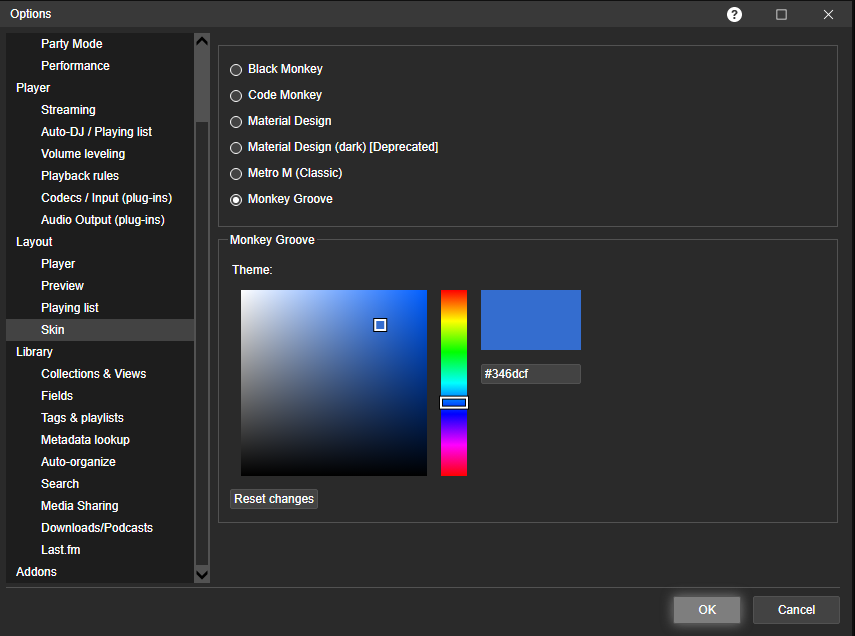Image resolution: width=855 pixels, height=636 pixels.
Task: Confirm settings with OK button
Action: 707,610
